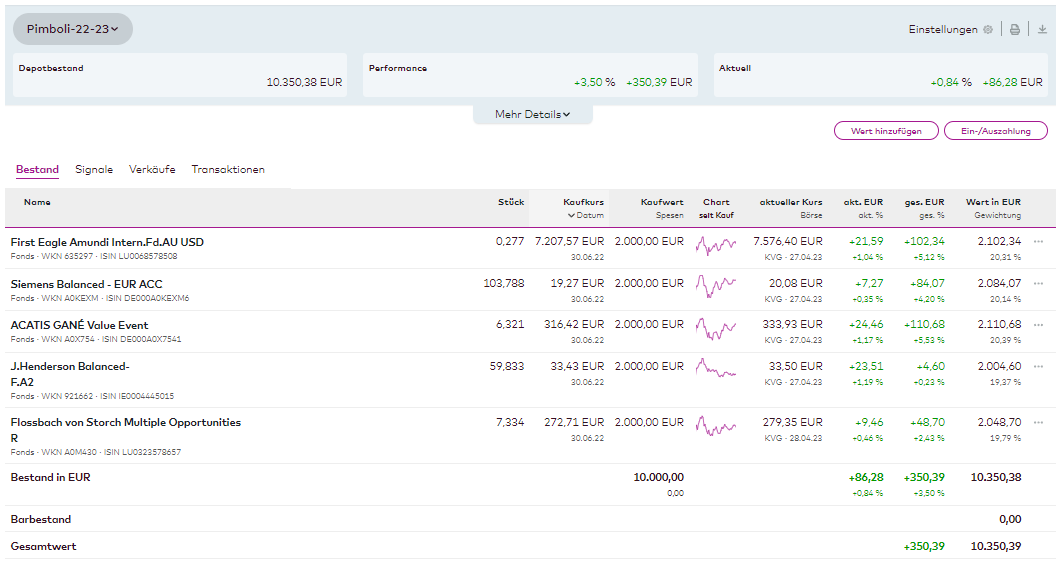This screenshot has height=586, width=1060.
Task: Click the print icon at top right
Action: coord(1014,30)
